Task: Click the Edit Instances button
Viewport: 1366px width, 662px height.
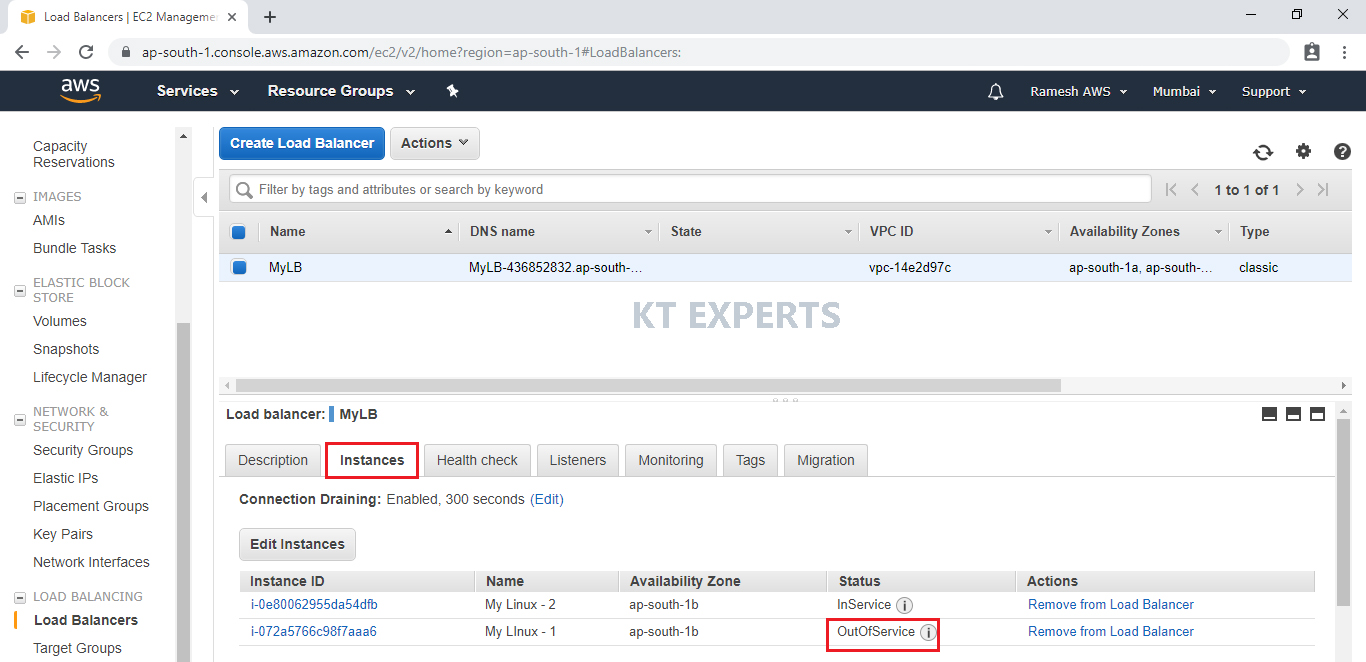Action: click(297, 544)
